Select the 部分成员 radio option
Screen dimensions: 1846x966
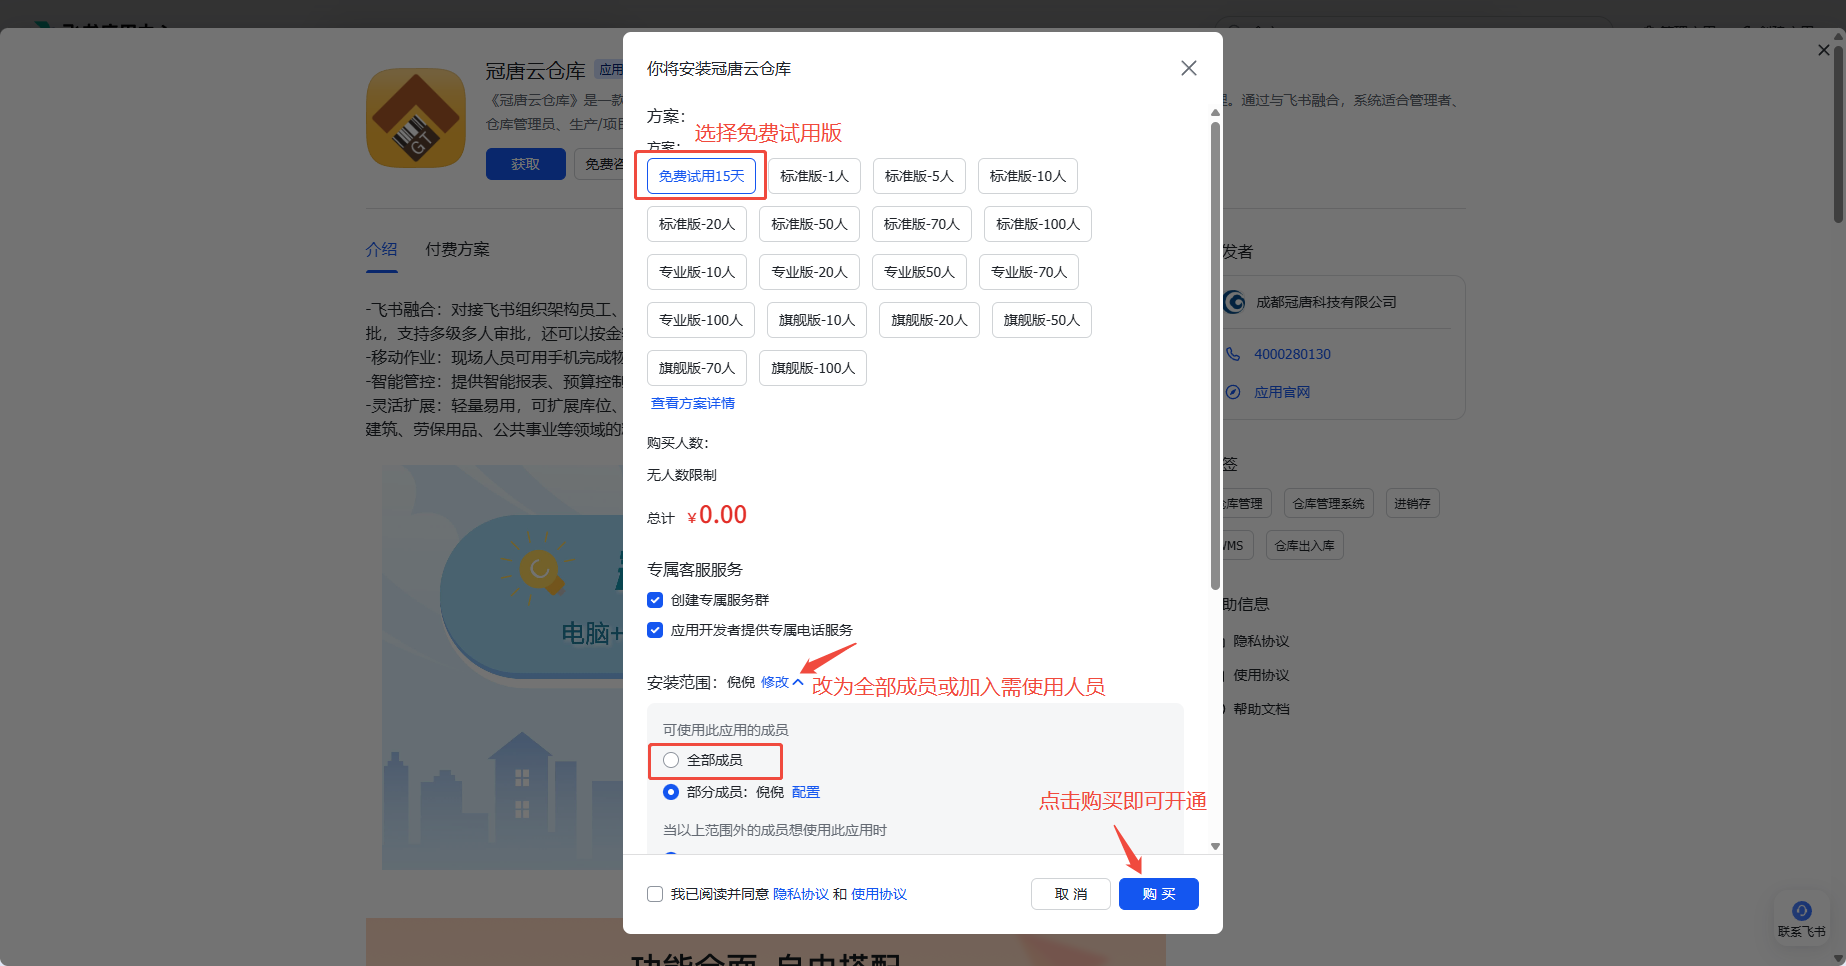click(671, 792)
